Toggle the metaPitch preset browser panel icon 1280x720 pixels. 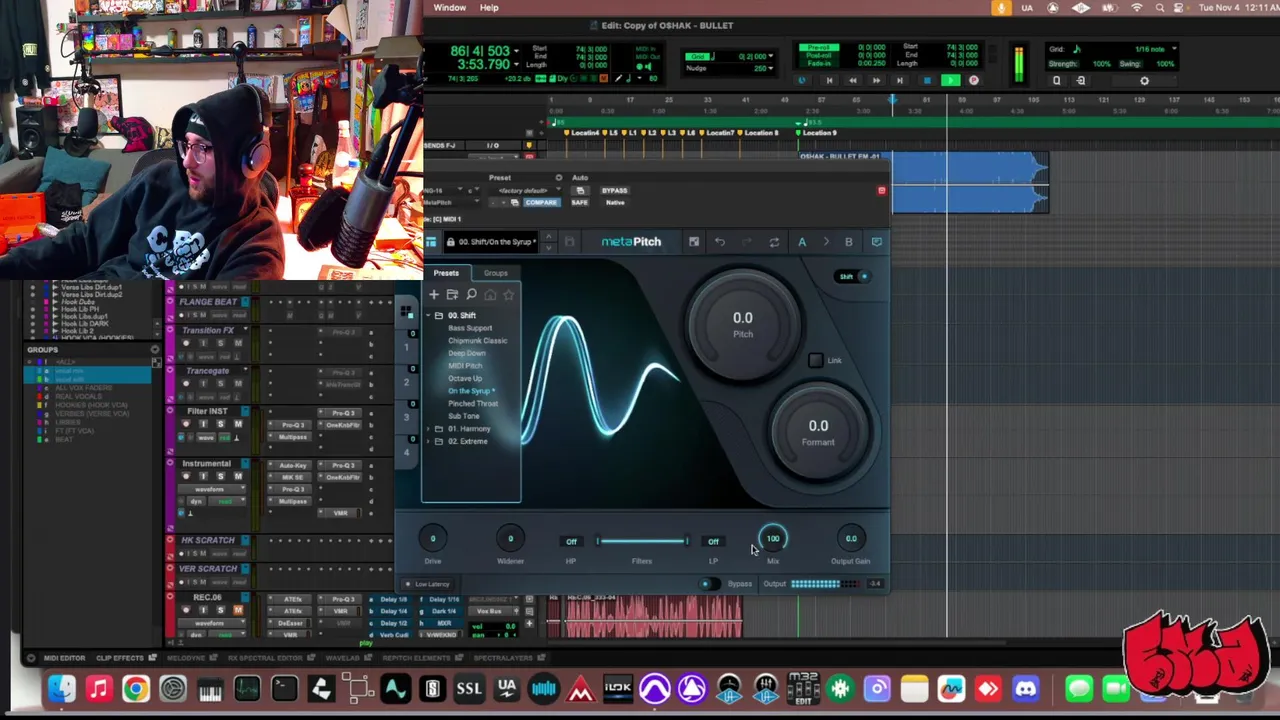(x=431, y=242)
